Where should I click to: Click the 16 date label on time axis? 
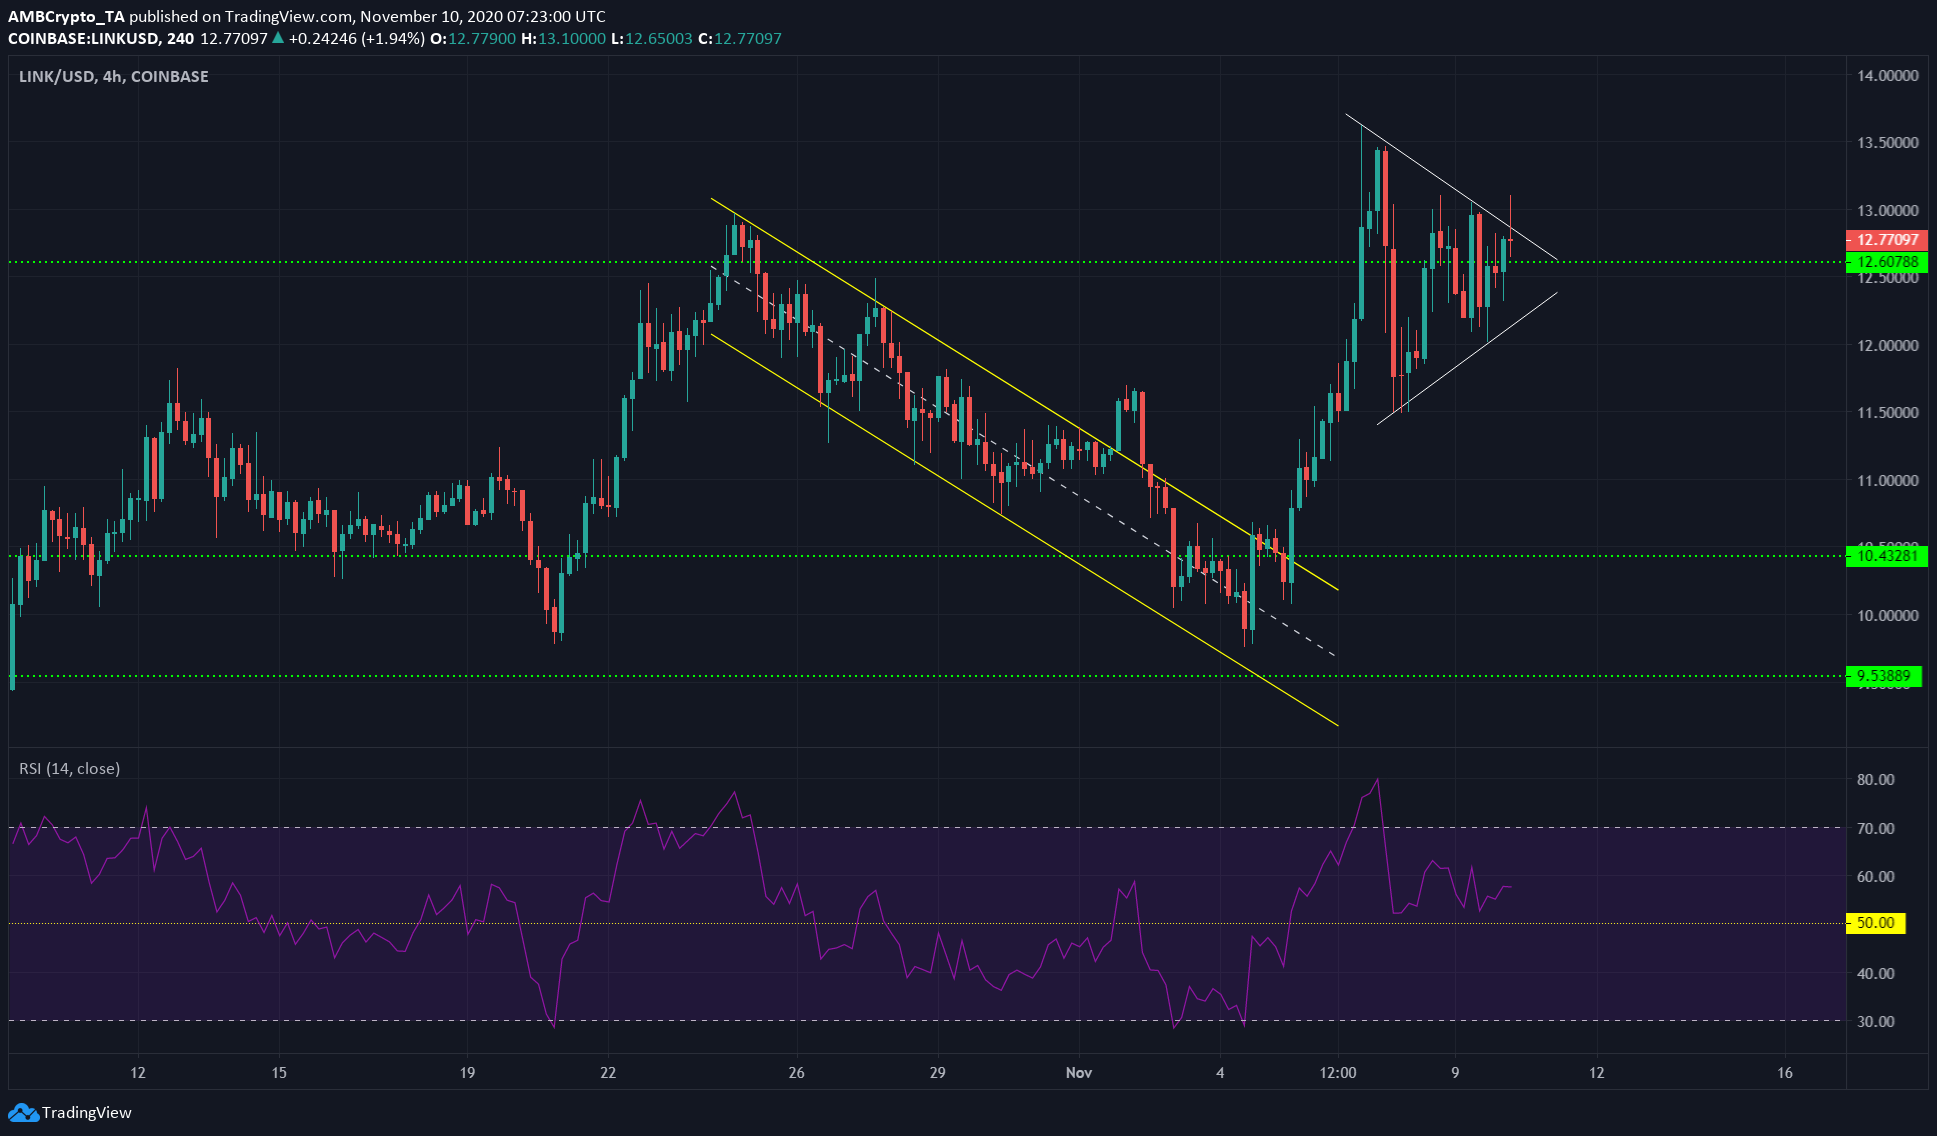1785,1072
